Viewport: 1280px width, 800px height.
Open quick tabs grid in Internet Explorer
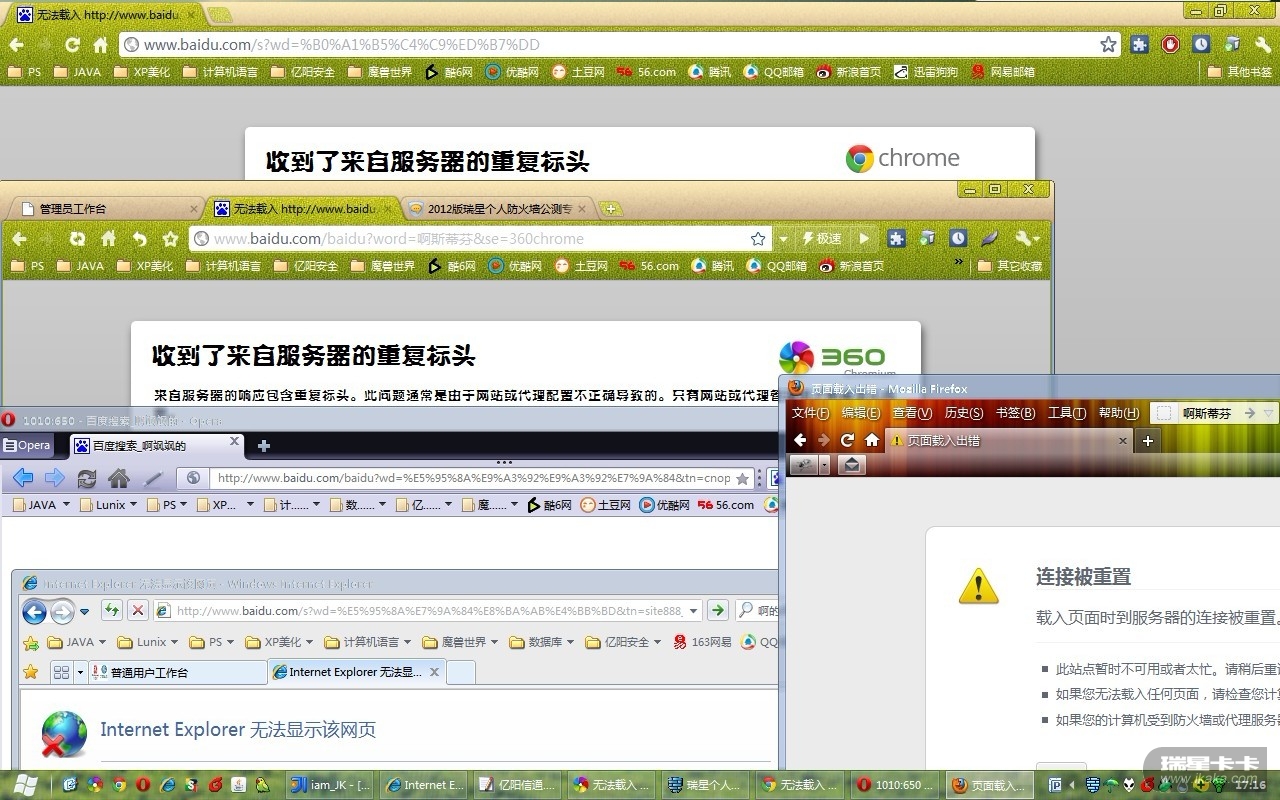point(62,672)
